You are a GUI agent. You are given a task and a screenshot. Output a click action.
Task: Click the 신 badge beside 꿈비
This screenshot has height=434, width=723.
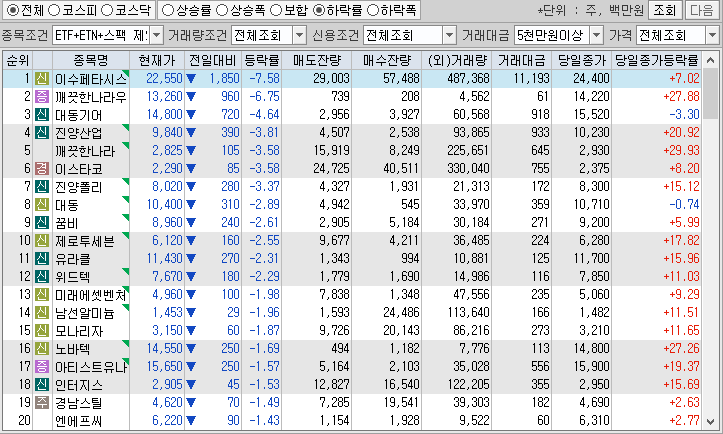(42, 222)
